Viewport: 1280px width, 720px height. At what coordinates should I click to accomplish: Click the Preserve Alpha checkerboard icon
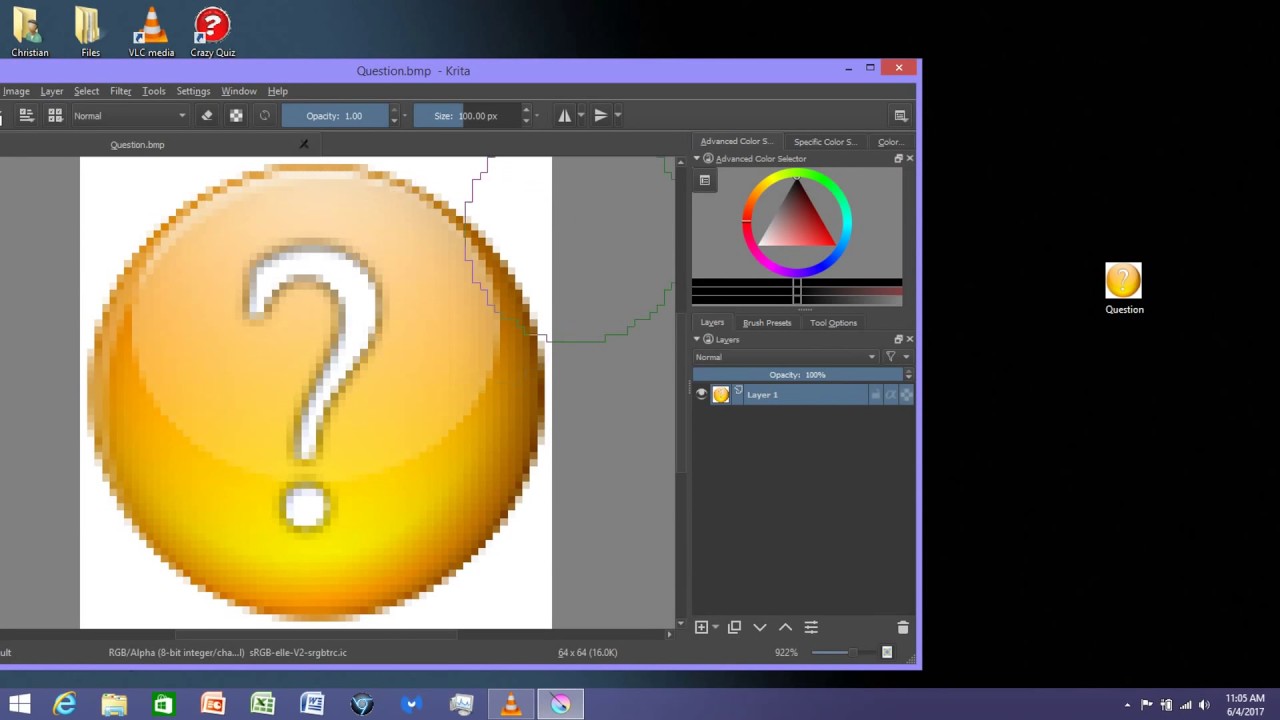click(236, 115)
